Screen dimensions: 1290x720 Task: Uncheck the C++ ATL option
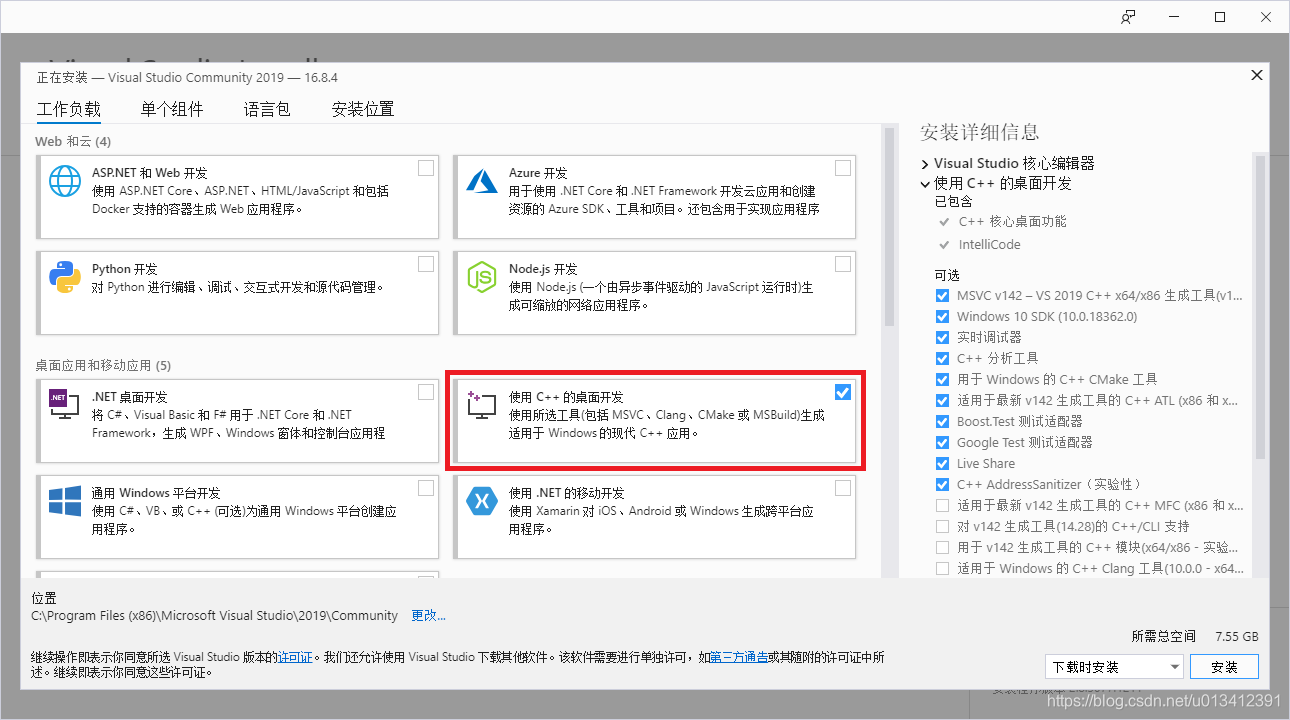942,401
